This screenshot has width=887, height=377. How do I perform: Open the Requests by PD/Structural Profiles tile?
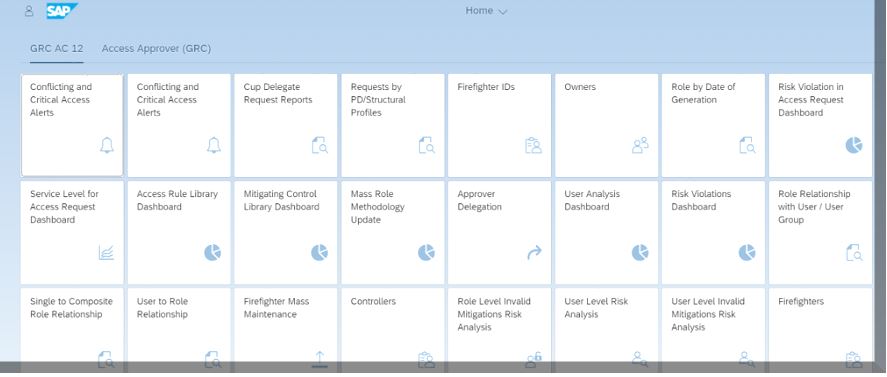(x=393, y=125)
